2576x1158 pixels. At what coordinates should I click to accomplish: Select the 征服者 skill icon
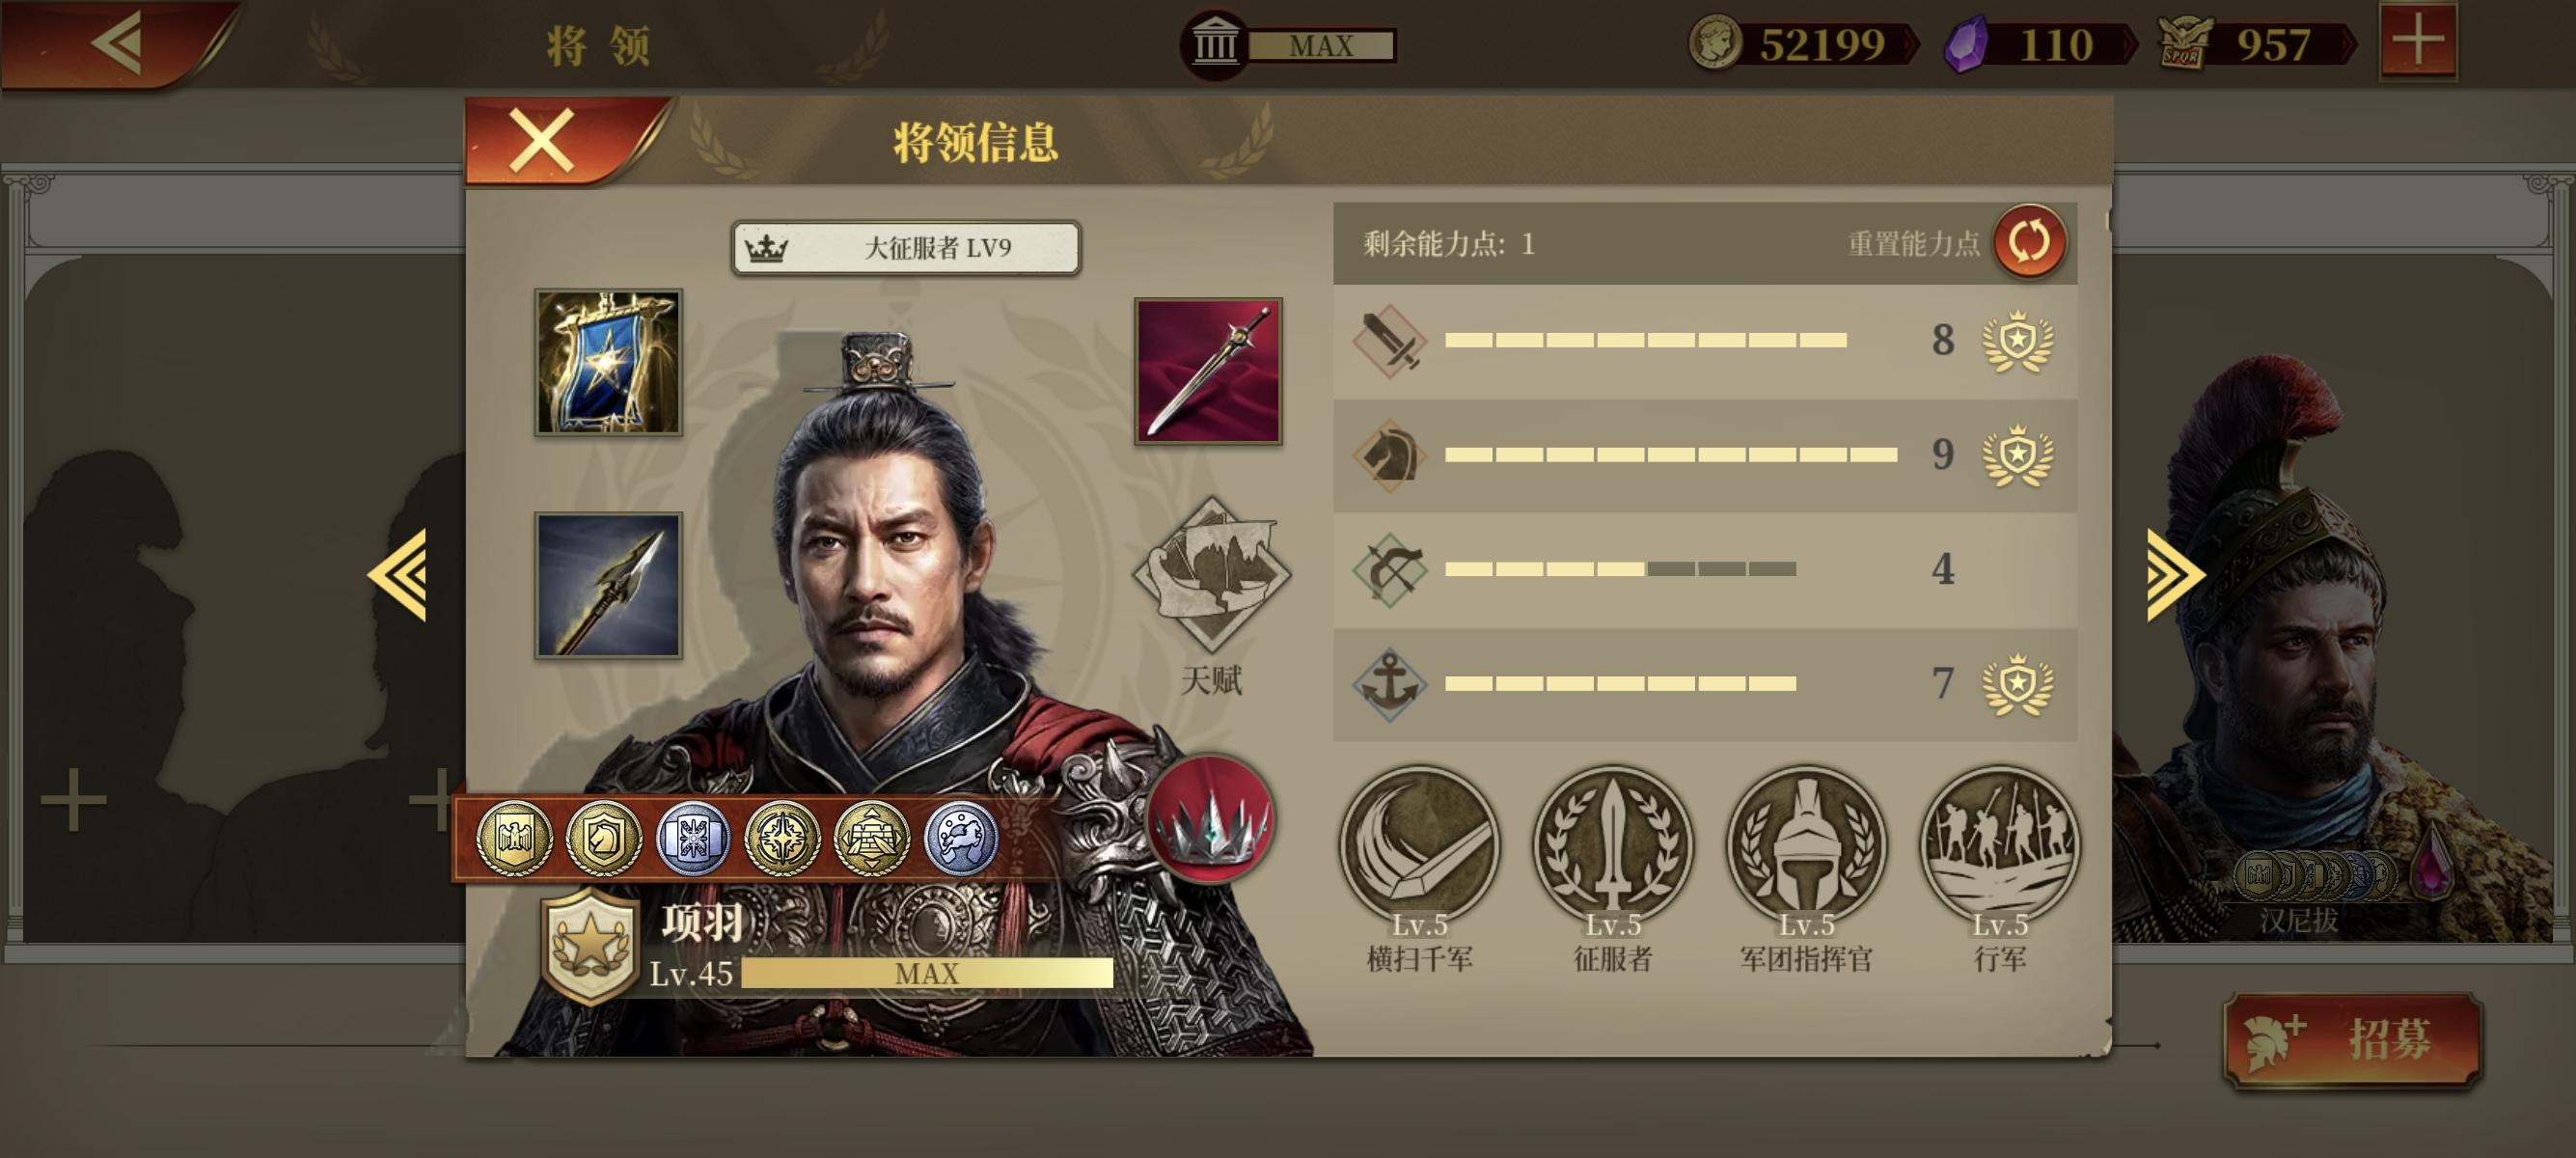point(1612,847)
